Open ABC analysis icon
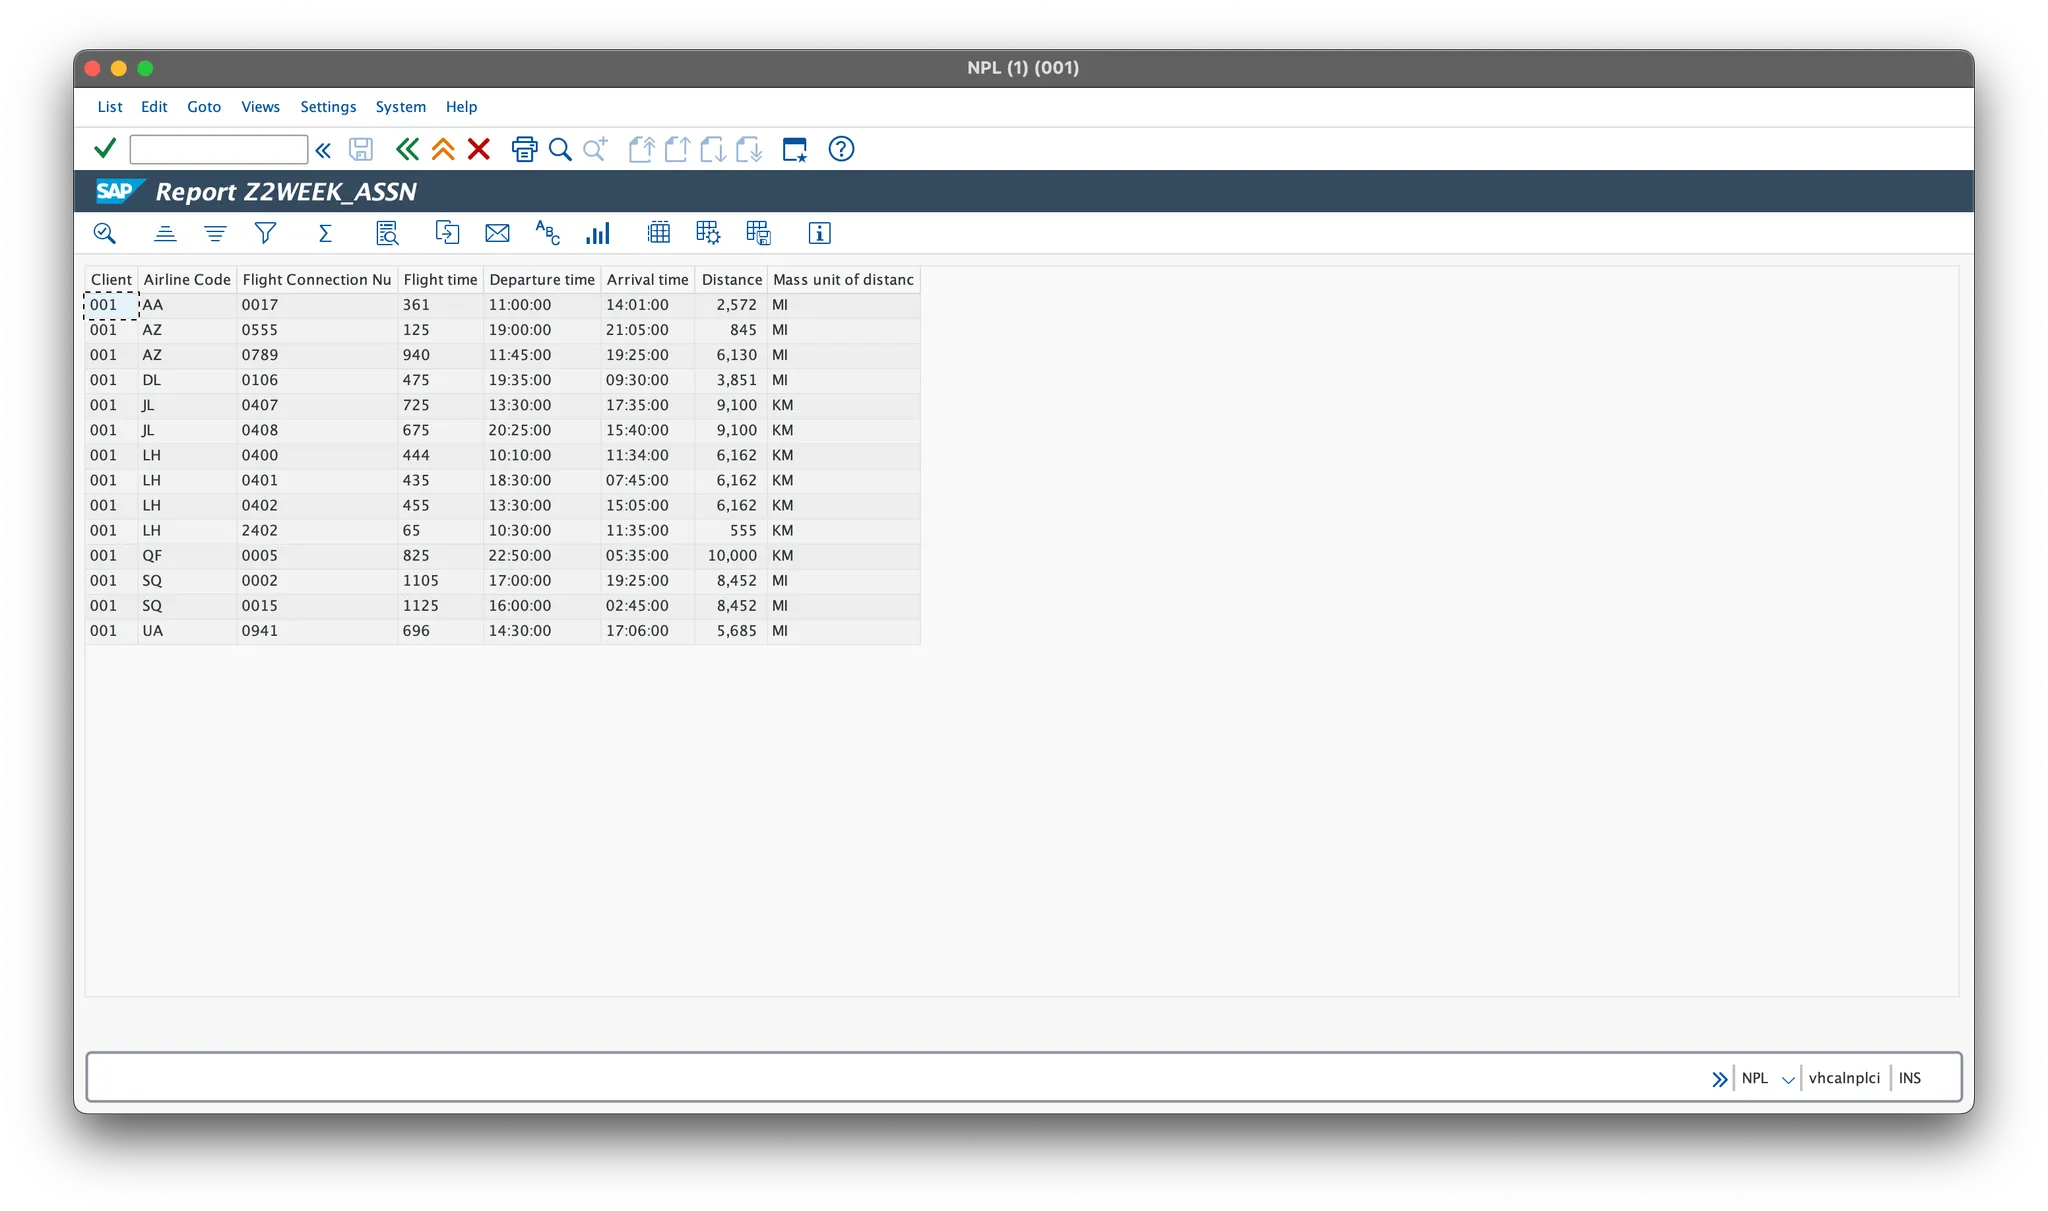This screenshot has width=2048, height=1211. click(x=547, y=233)
